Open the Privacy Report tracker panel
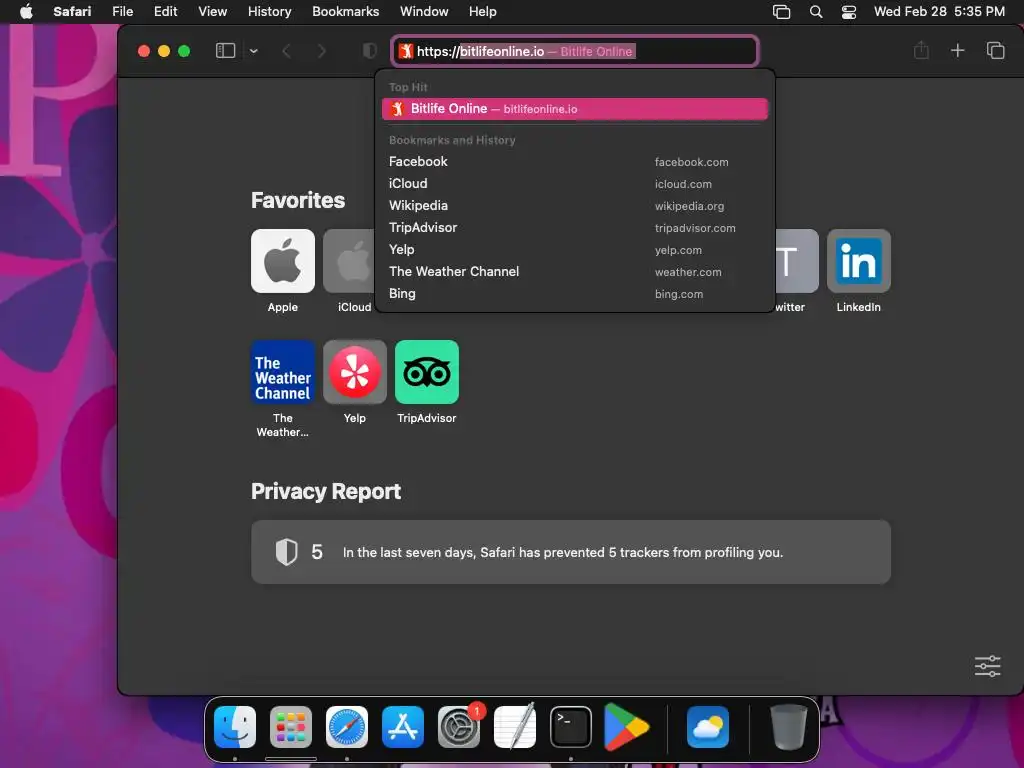 pos(571,552)
